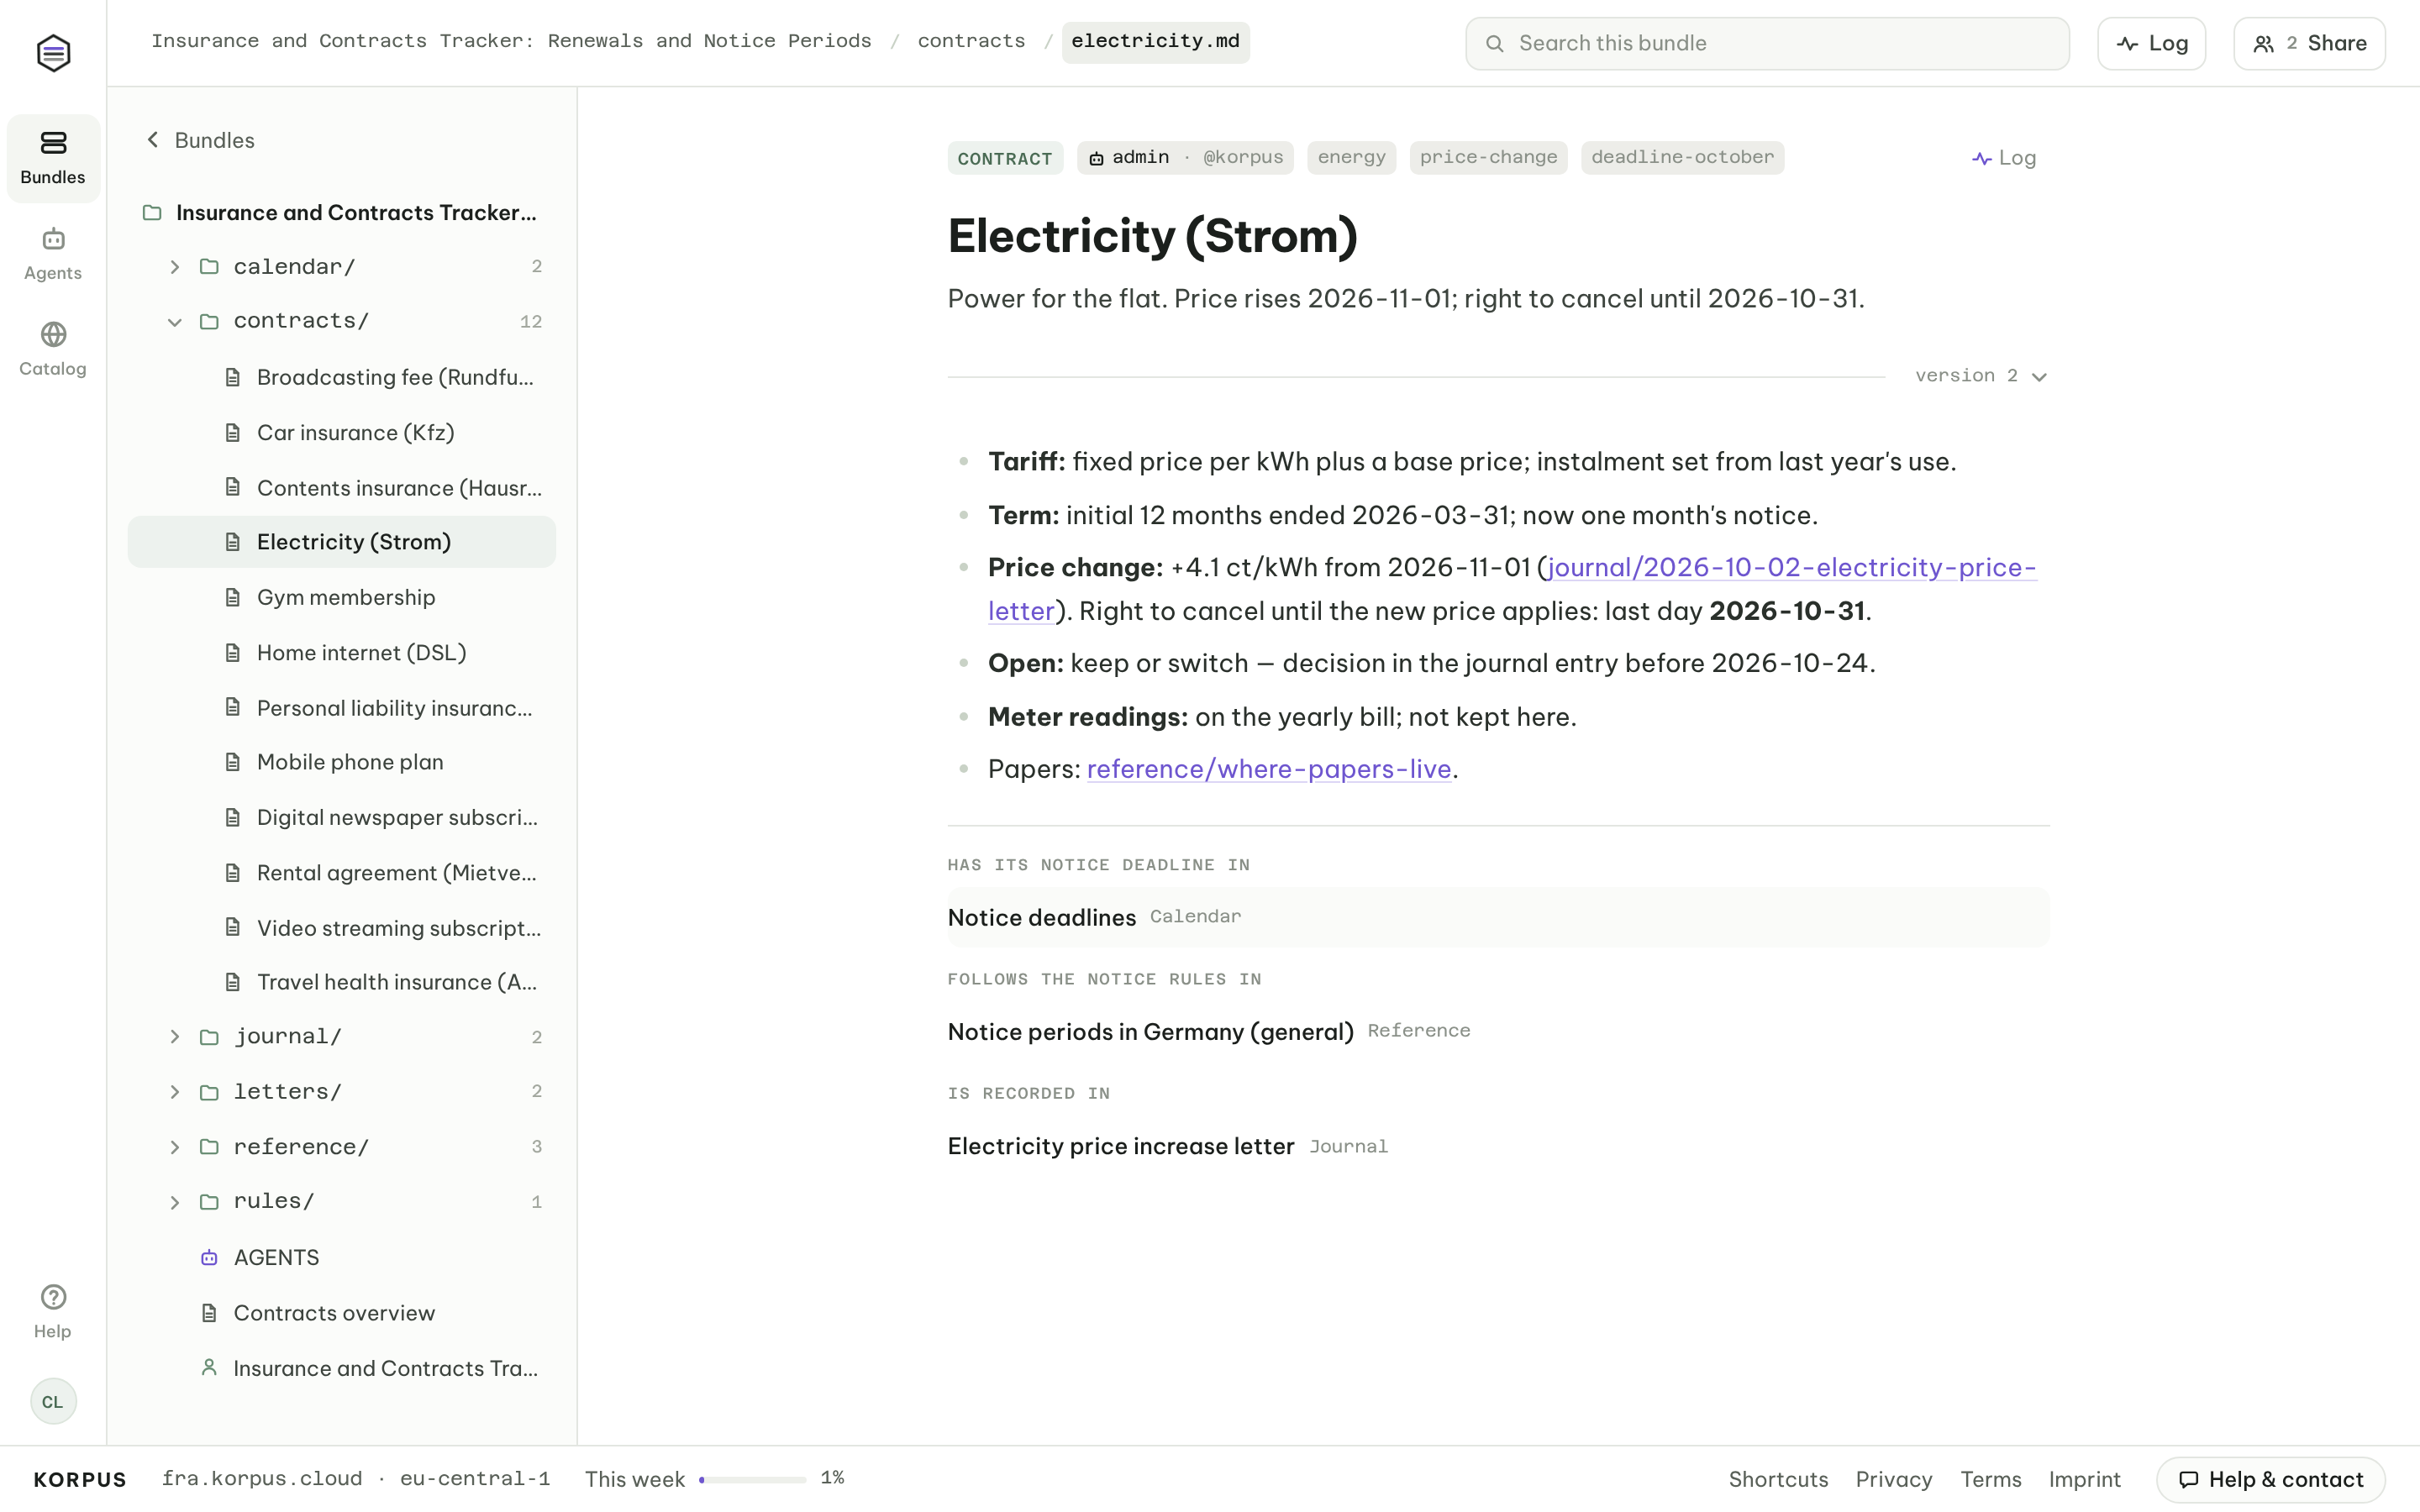Go back to Bundles via arrow
Viewport: 2420px width, 1512px height.
click(x=200, y=140)
